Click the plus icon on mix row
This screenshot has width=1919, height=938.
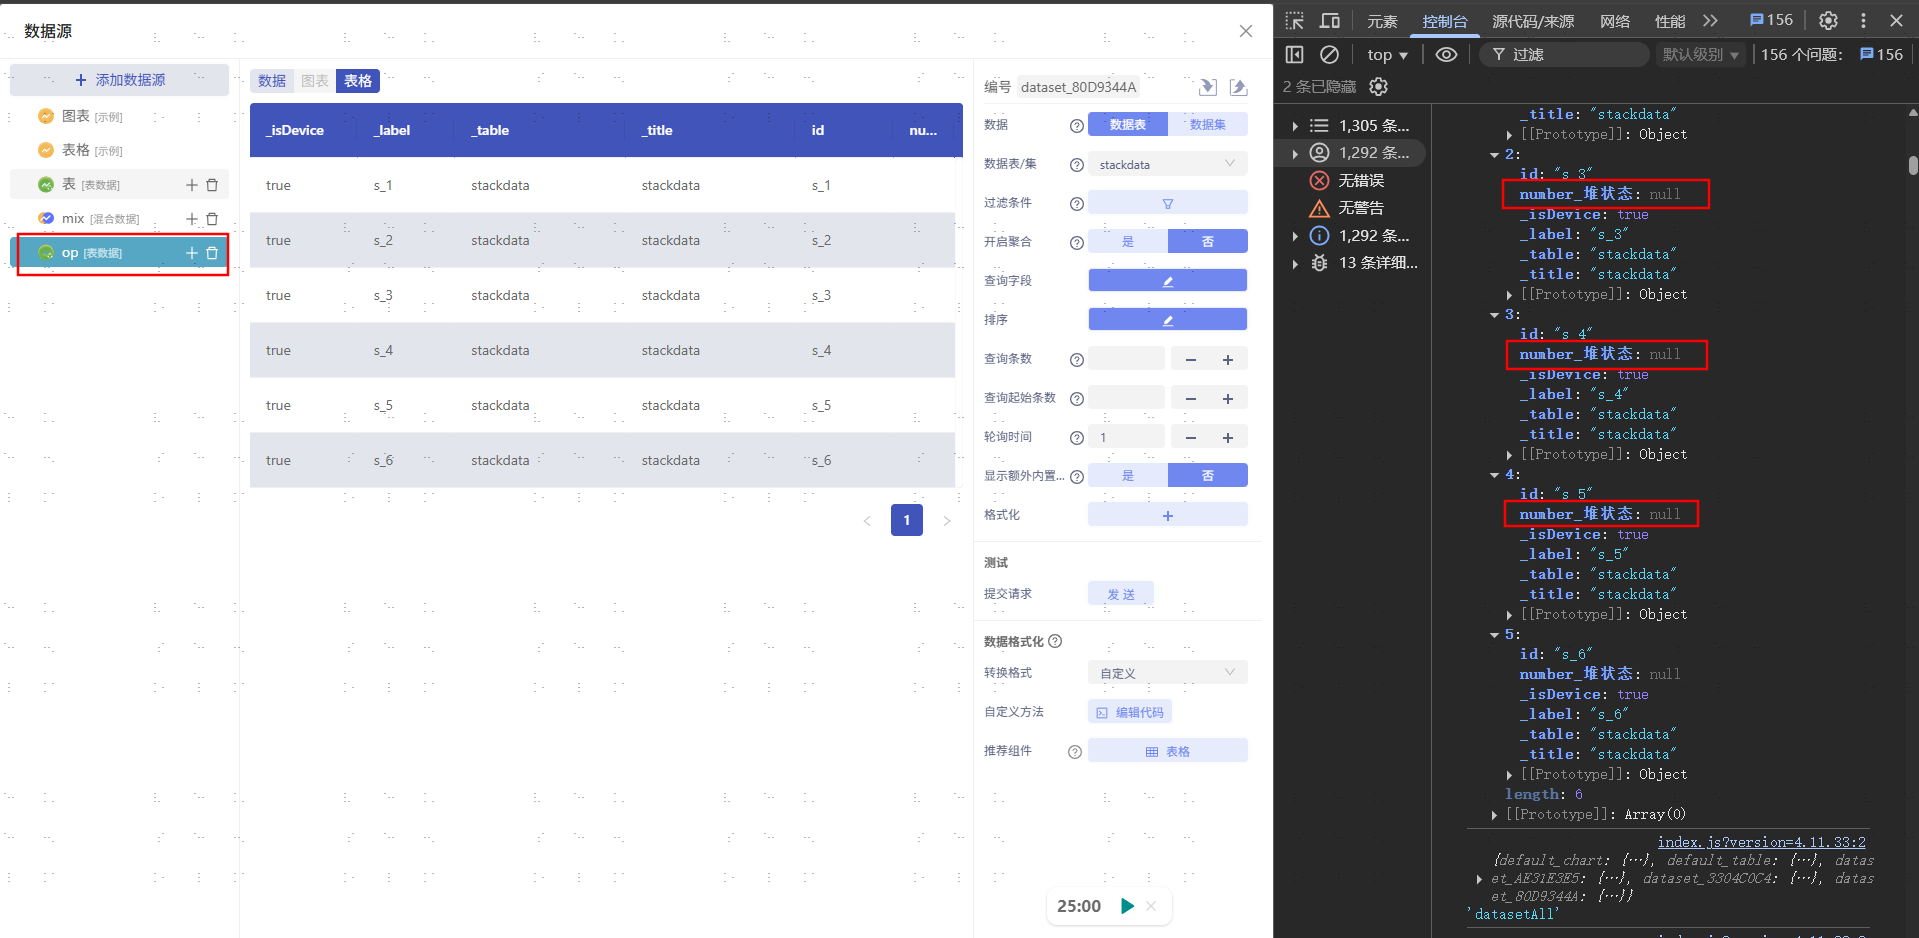point(192,219)
